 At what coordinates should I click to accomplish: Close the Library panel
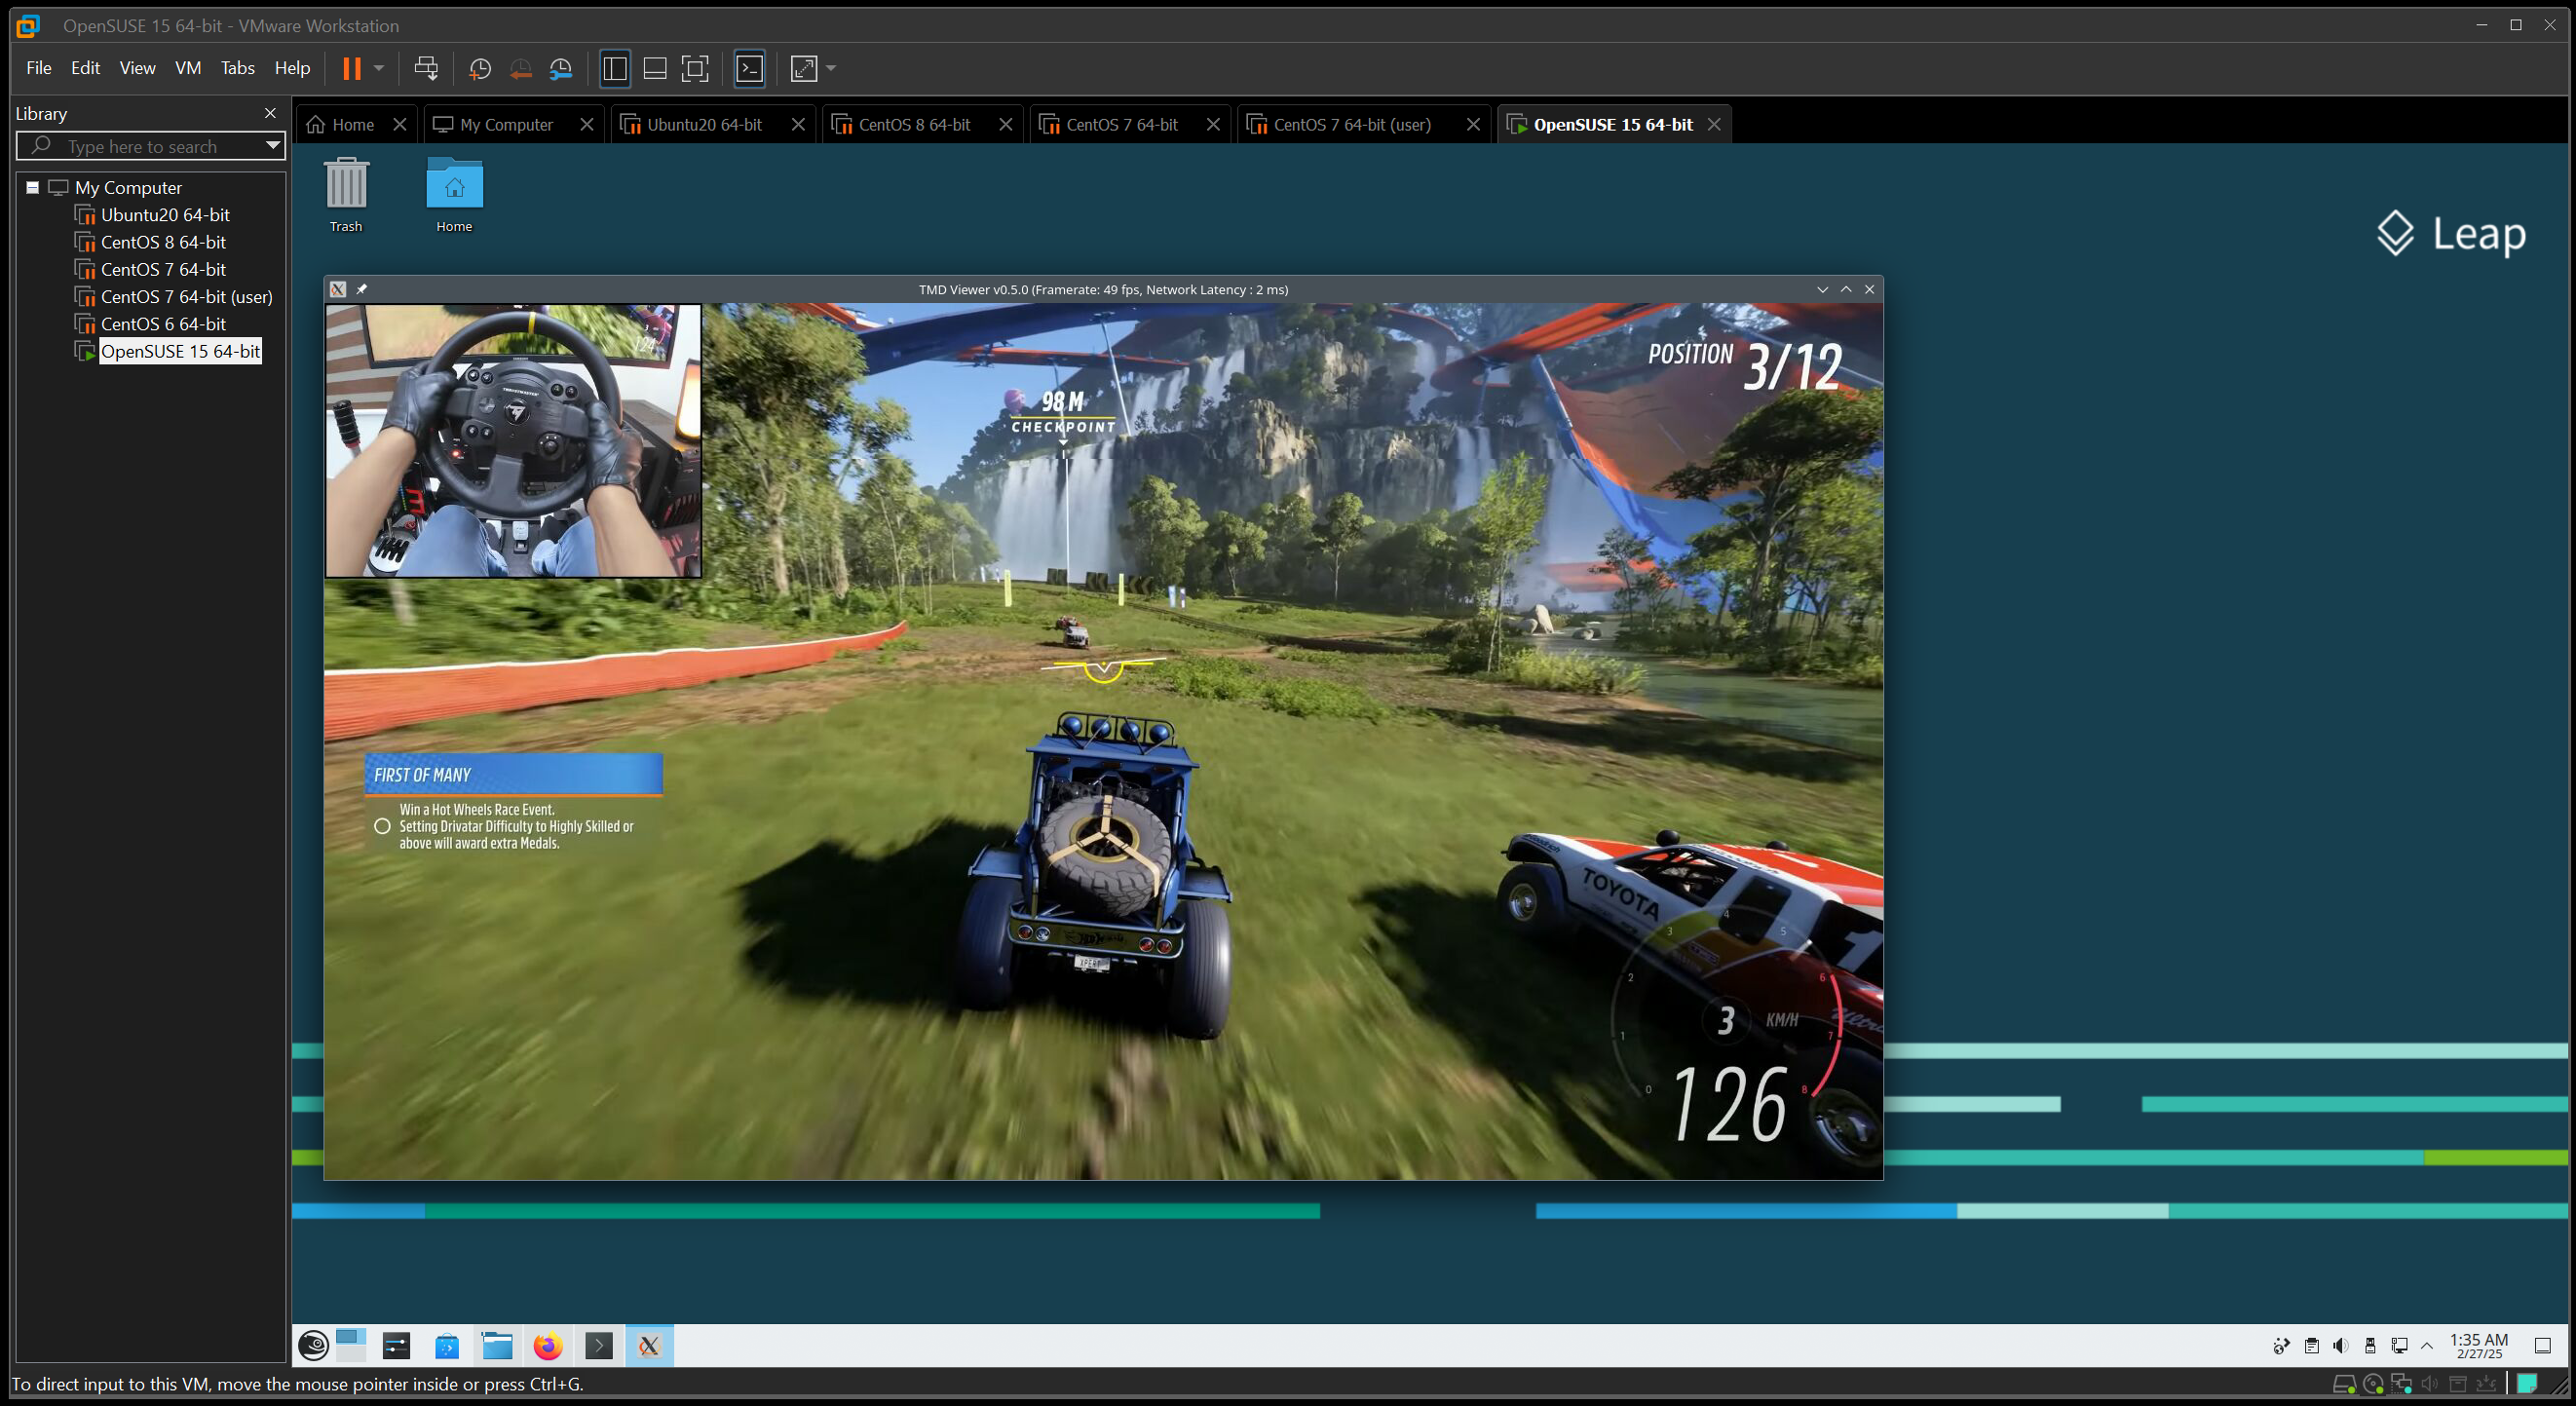coord(270,113)
